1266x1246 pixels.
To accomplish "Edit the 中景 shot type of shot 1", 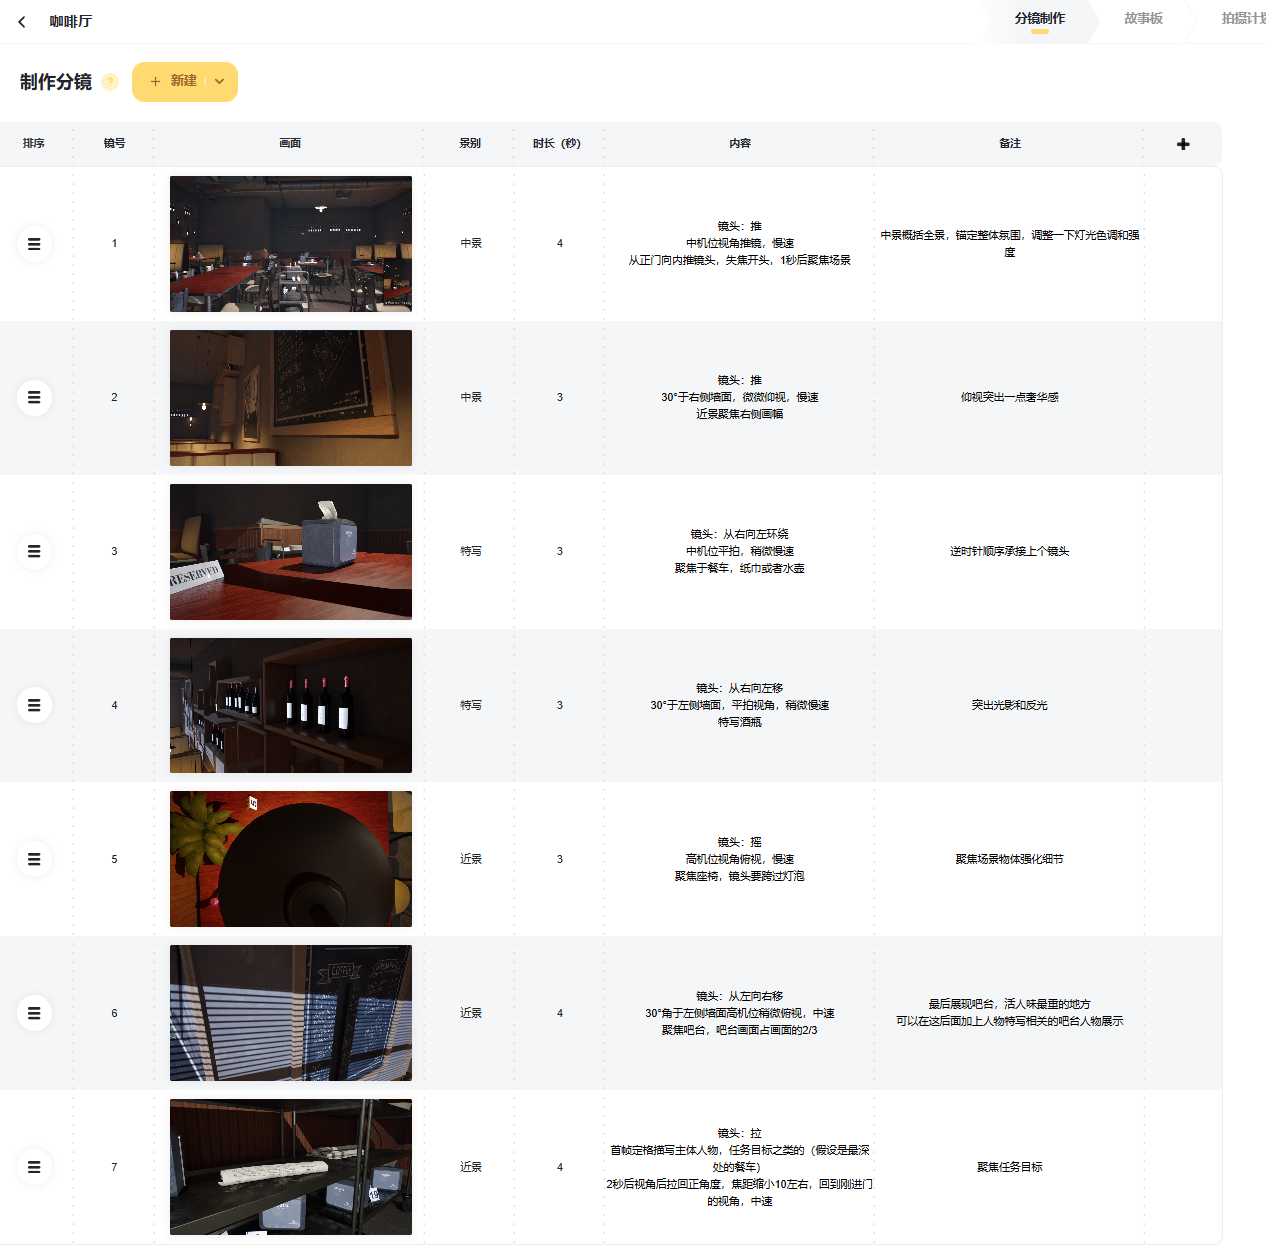I will pos(471,244).
